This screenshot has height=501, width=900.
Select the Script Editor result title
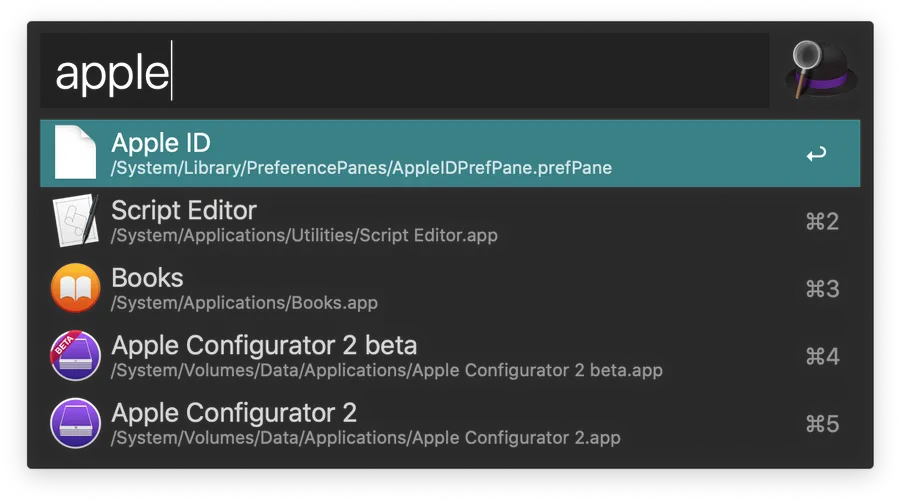(x=184, y=210)
